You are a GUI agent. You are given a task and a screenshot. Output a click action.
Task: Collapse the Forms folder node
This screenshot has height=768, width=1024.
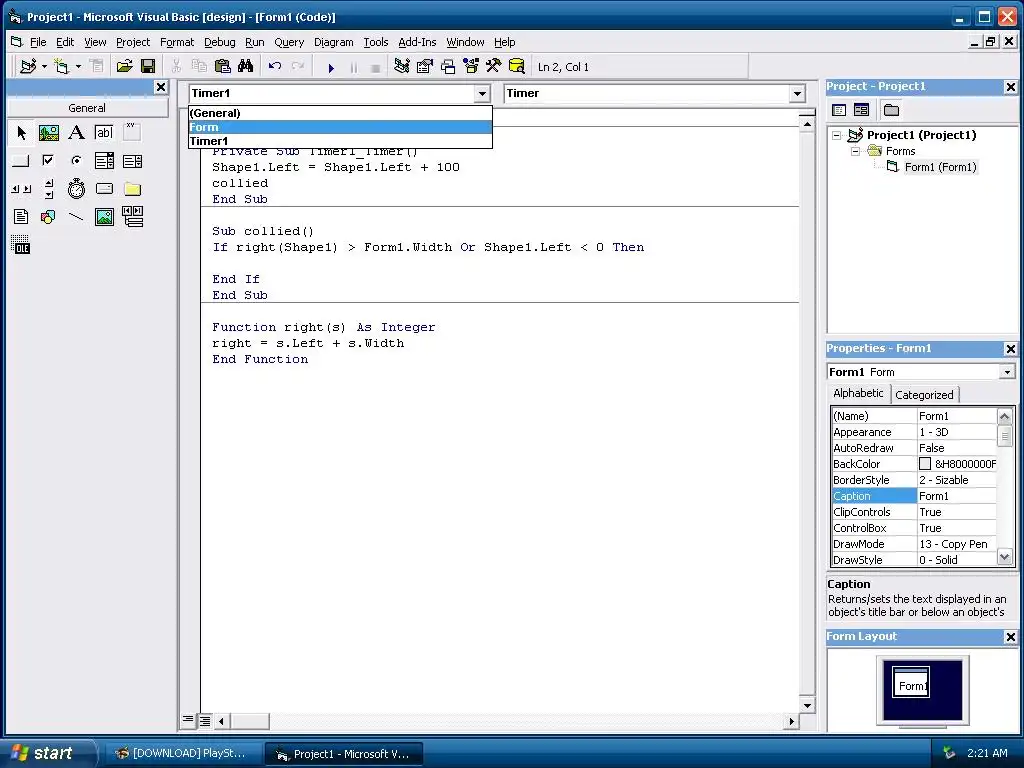coord(855,151)
